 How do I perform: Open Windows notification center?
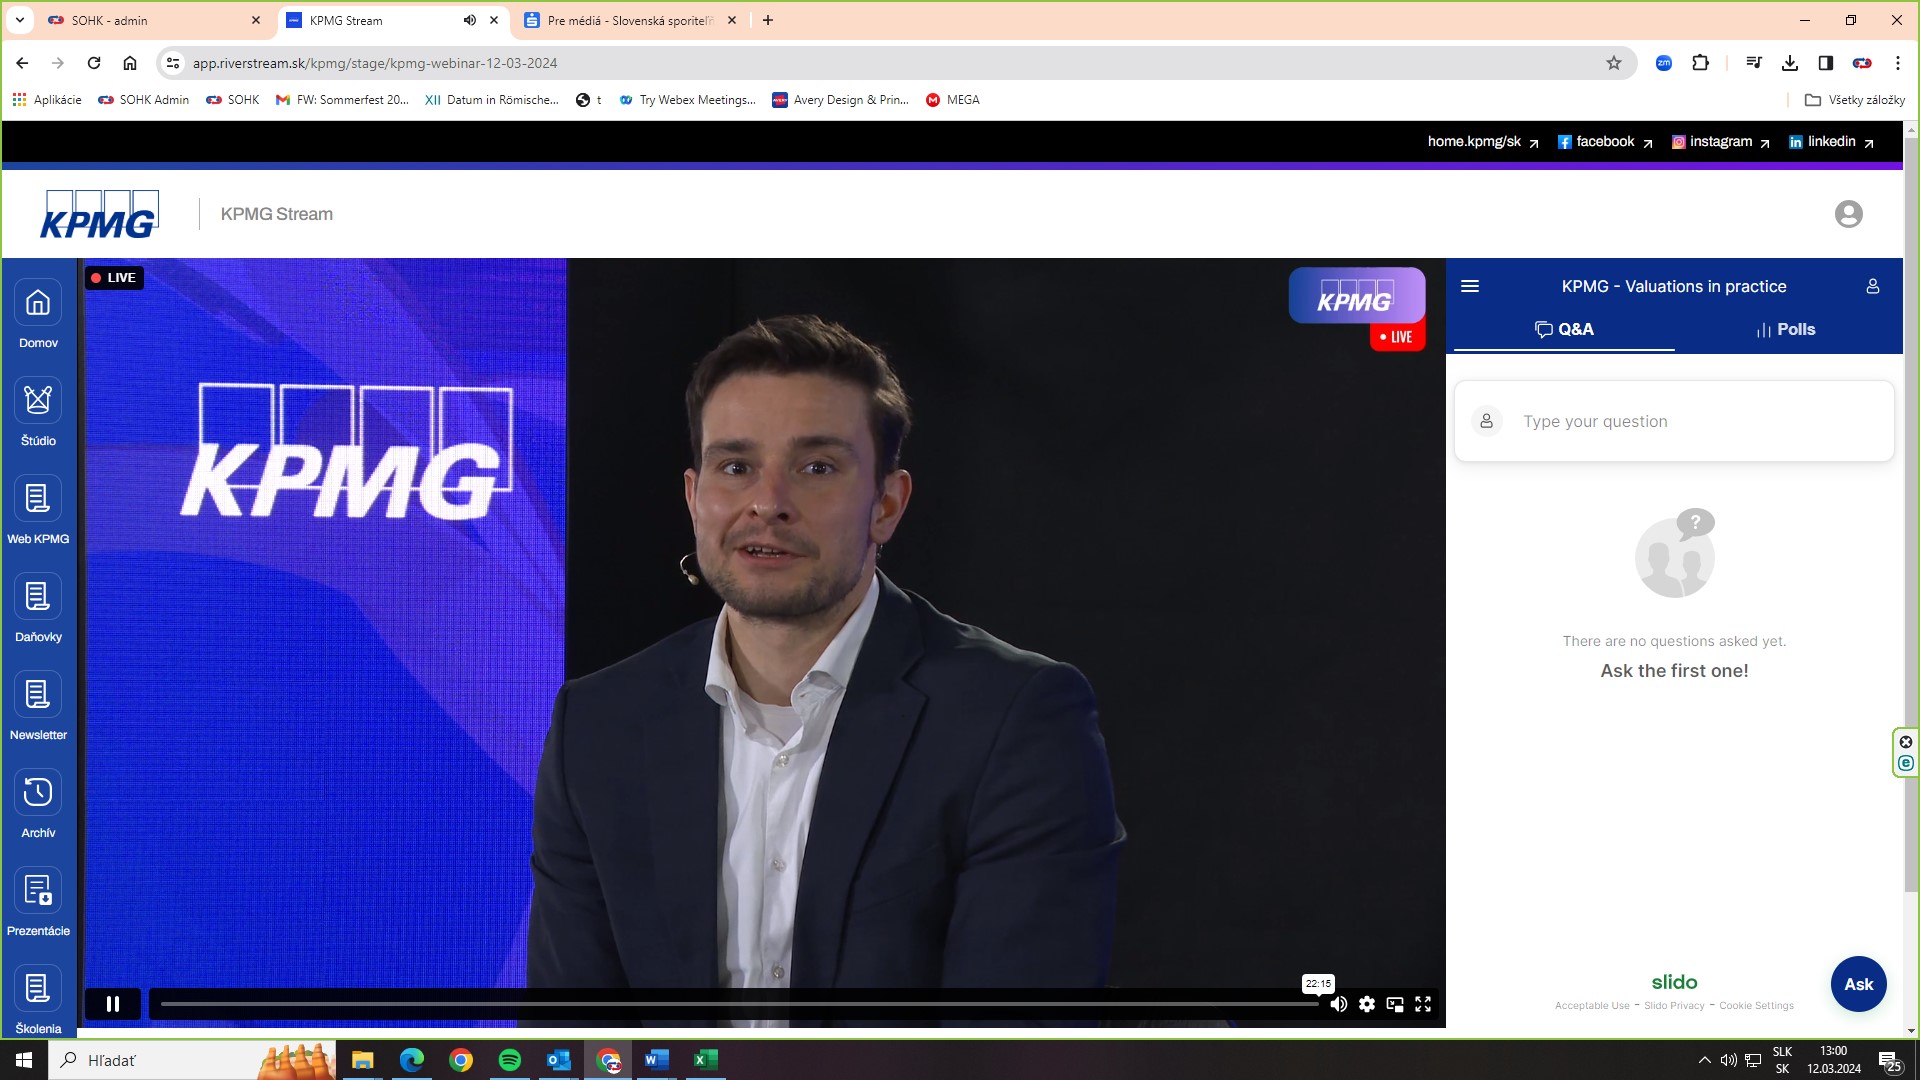1890,1060
